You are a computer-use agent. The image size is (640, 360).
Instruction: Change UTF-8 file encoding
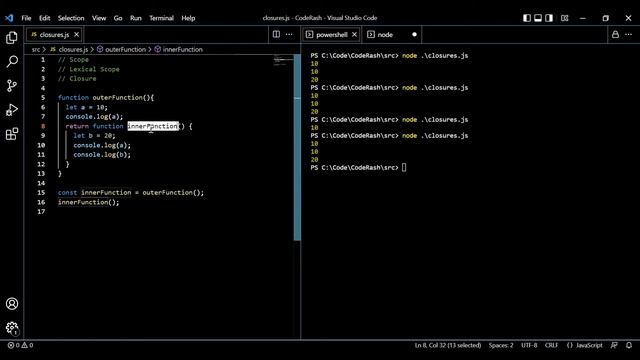coord(529,345)
